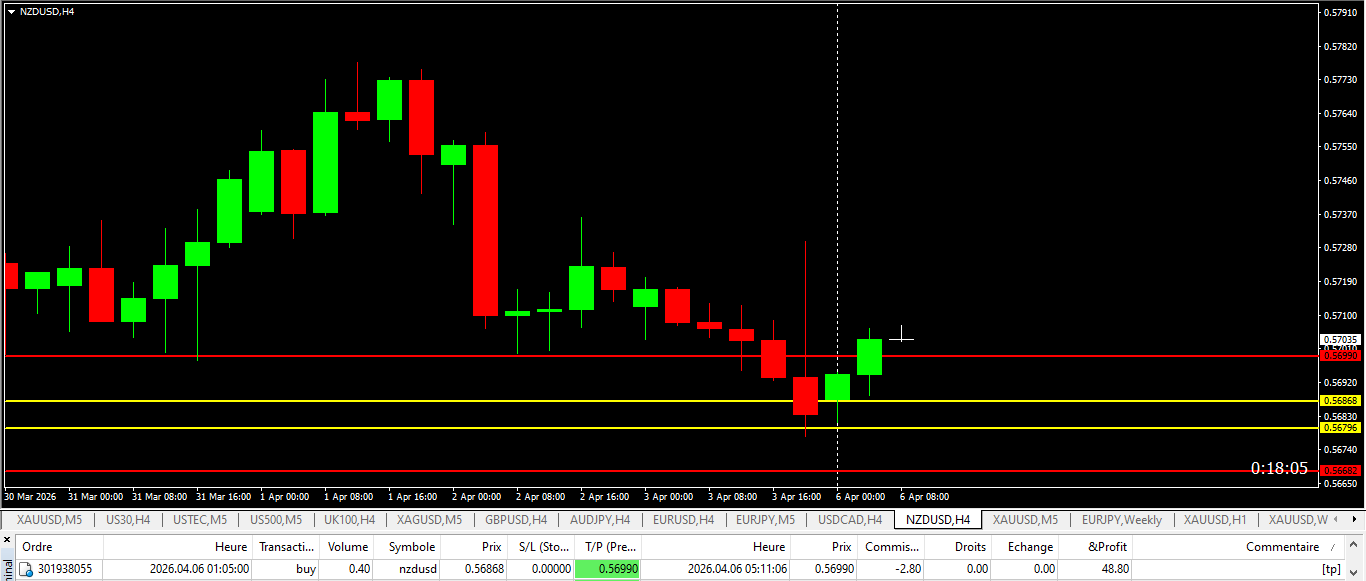Screen dimensions: 1366x581
Task: Click the order document icon beside 301938055
Action: pyautogui.click(x=27, y=569)
